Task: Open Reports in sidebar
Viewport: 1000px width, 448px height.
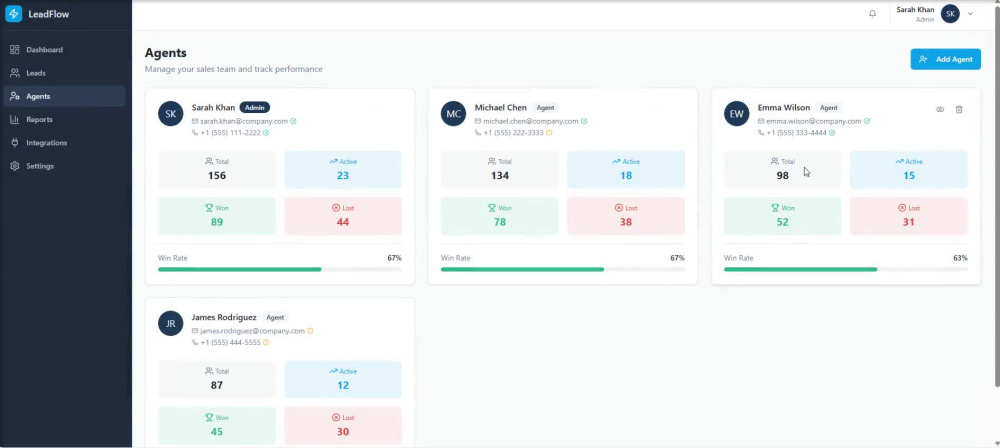Action: [x=64, y=119]
